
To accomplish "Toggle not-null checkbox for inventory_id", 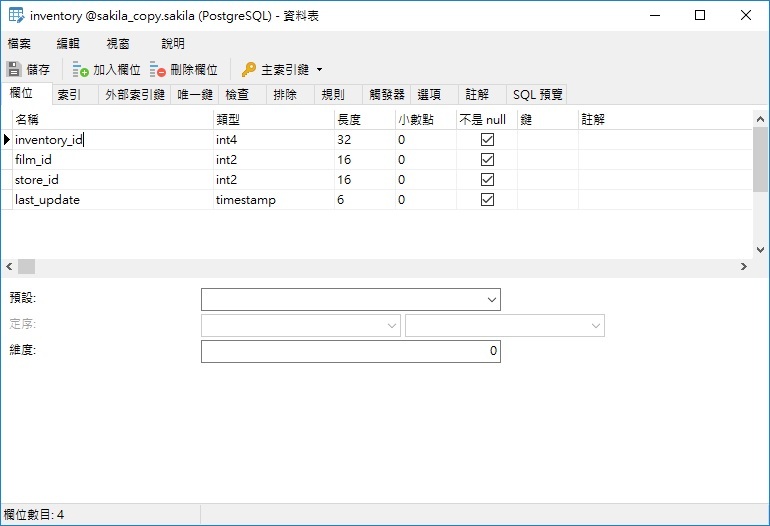I will tap(487, 140).
